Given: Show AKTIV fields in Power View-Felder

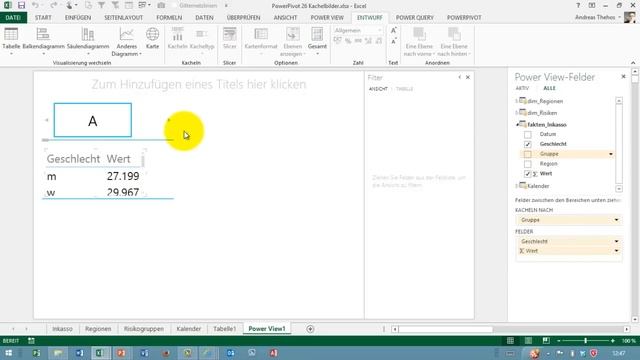Looking at the screenshot, I should click(x=522, y=88).
